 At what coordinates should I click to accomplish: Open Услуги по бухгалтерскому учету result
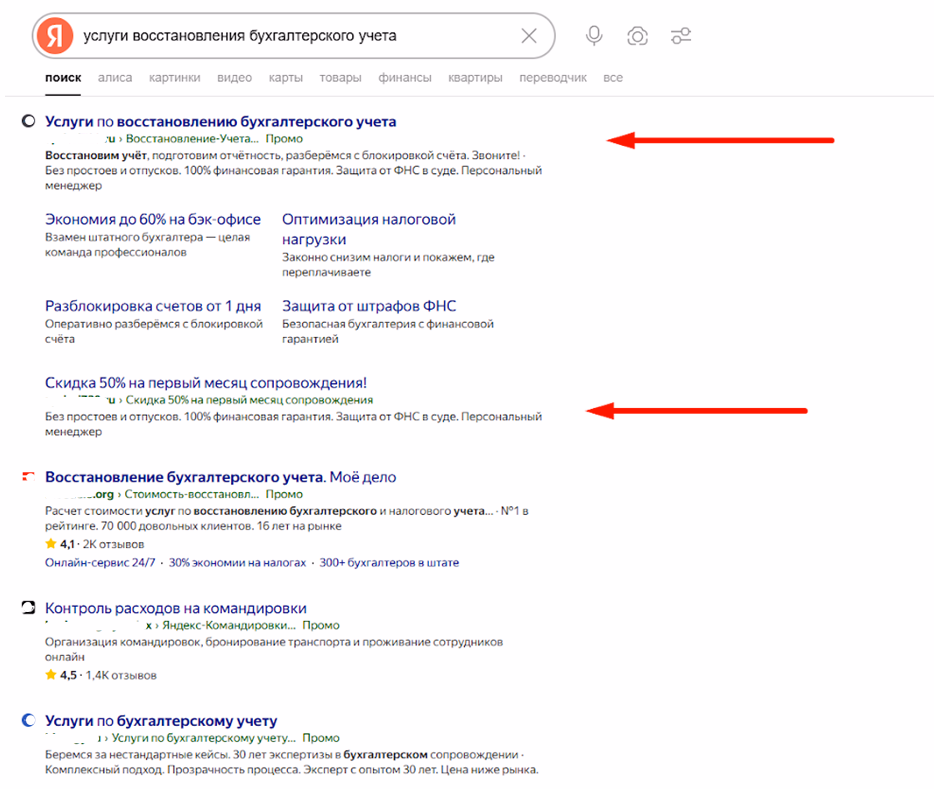click(x=161, y=720)
